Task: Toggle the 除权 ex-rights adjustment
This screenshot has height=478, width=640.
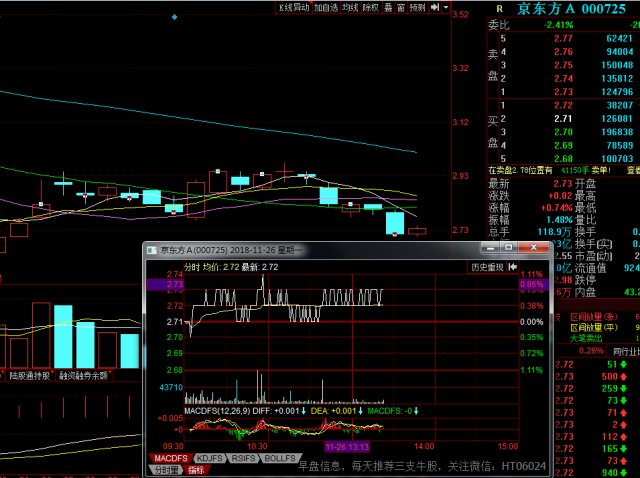Action: [371, 7]
